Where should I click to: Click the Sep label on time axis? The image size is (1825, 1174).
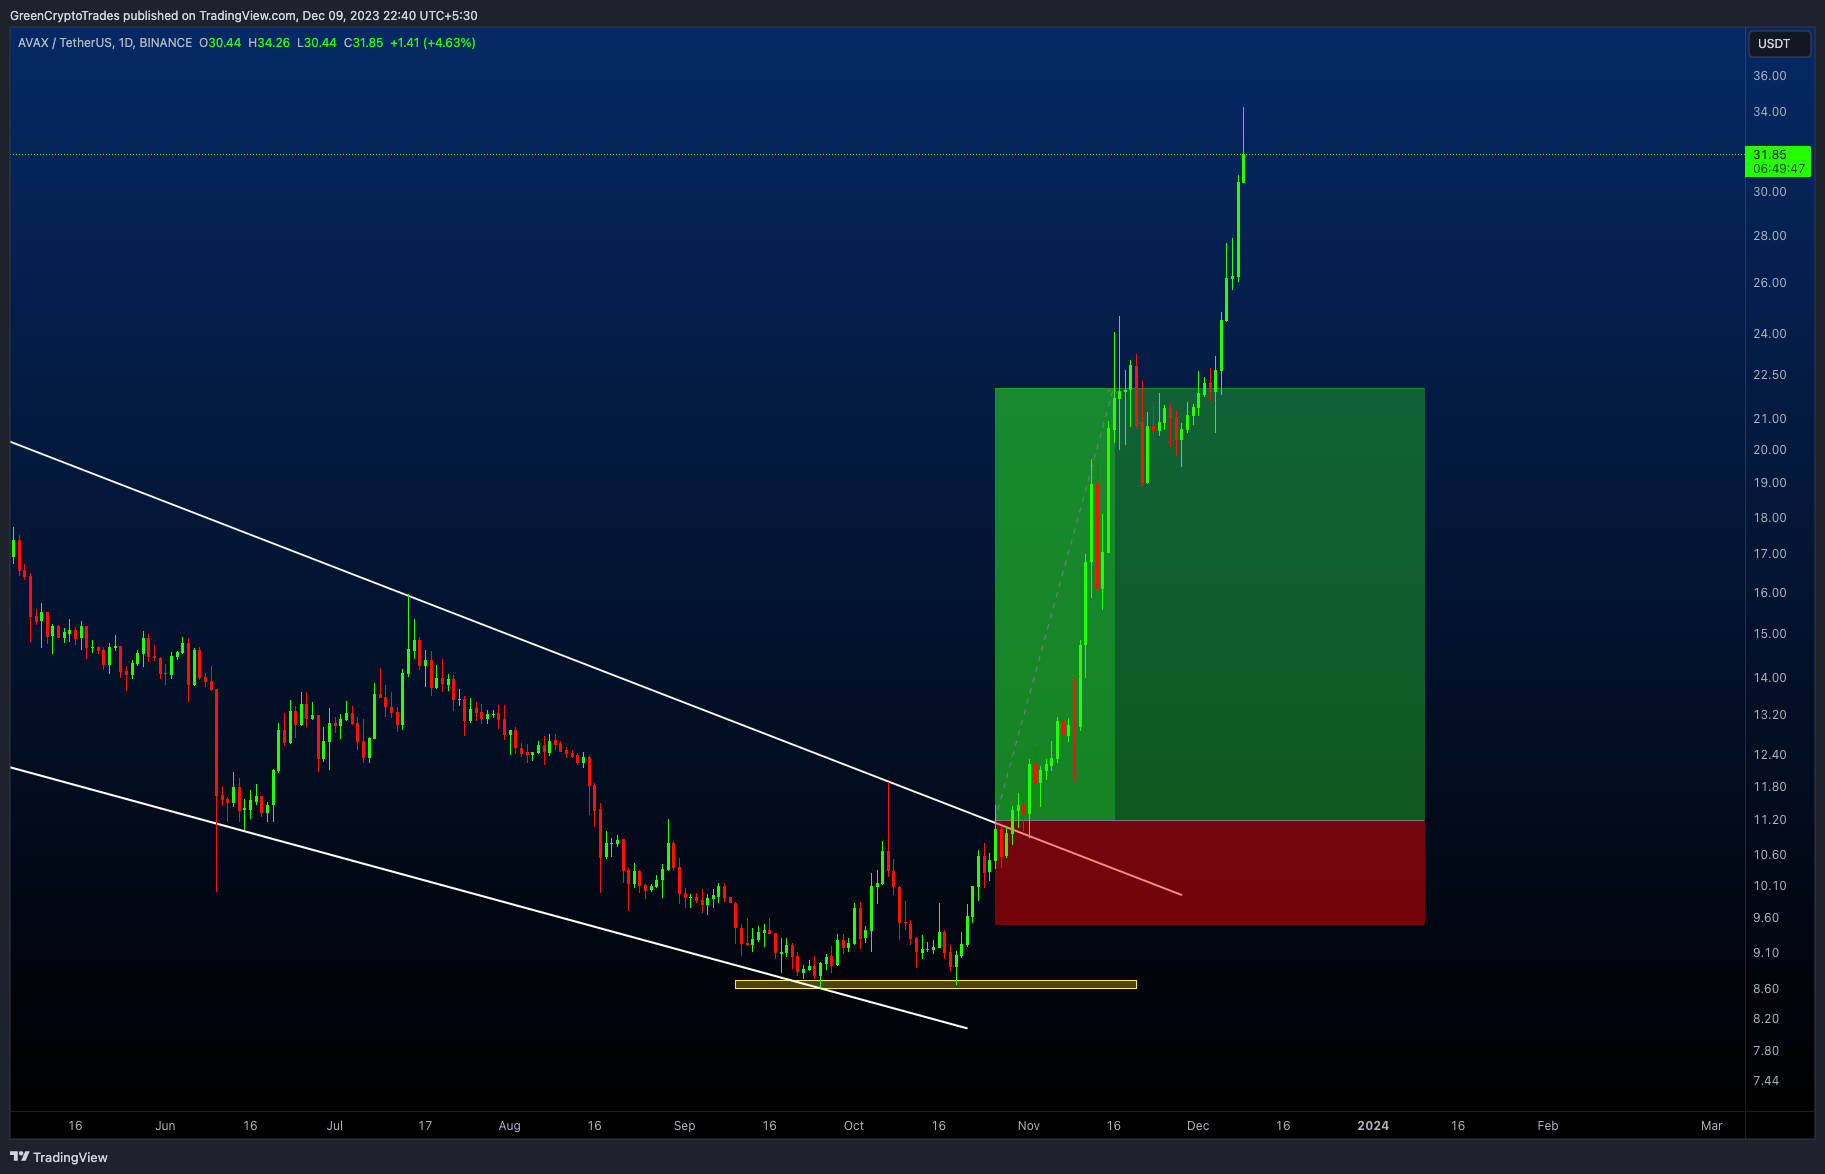pyautogui.click(x=684, y=1126)
